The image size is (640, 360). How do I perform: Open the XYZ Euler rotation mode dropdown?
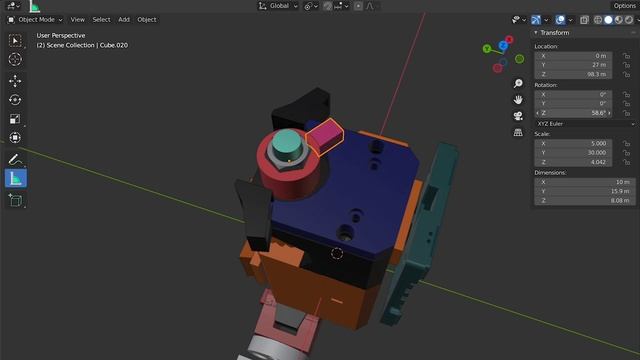[585, 124]
